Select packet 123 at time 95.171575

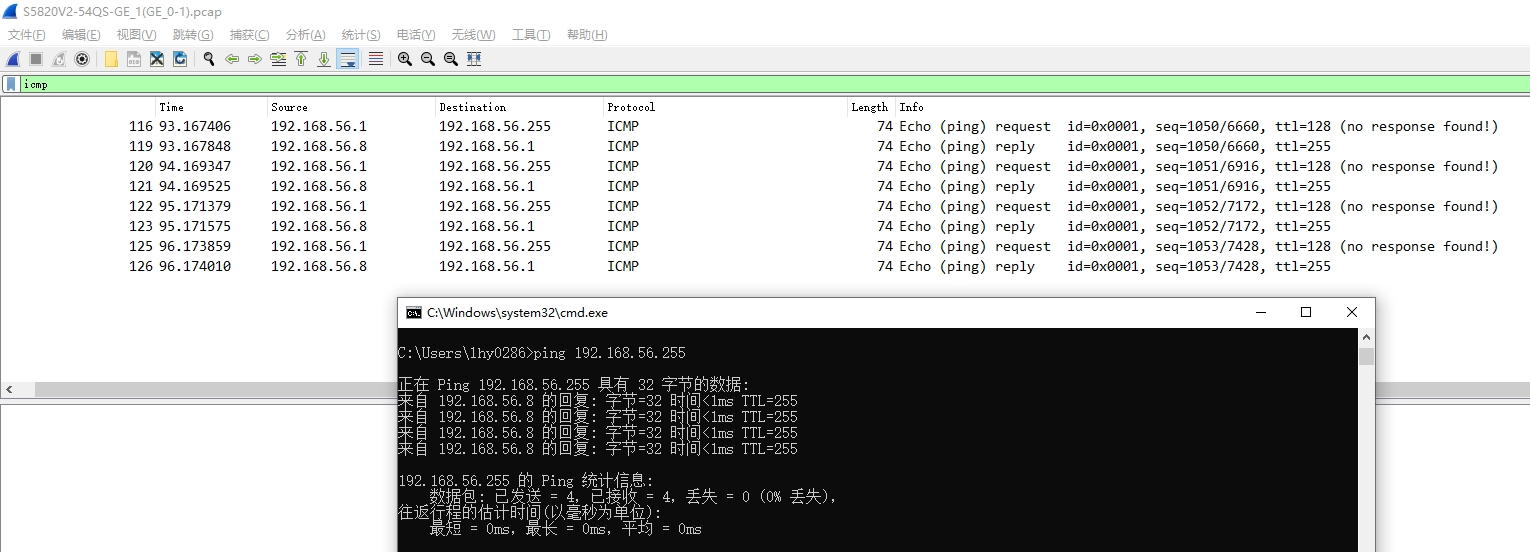click(x=765, y=227)
